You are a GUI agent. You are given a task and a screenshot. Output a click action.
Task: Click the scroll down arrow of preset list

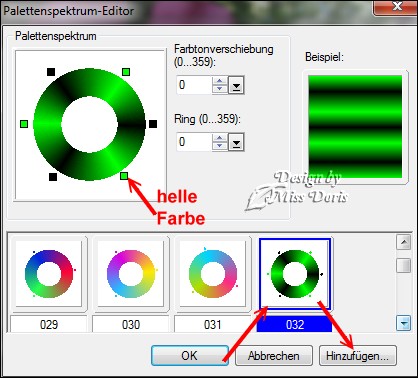pos(403,323)
